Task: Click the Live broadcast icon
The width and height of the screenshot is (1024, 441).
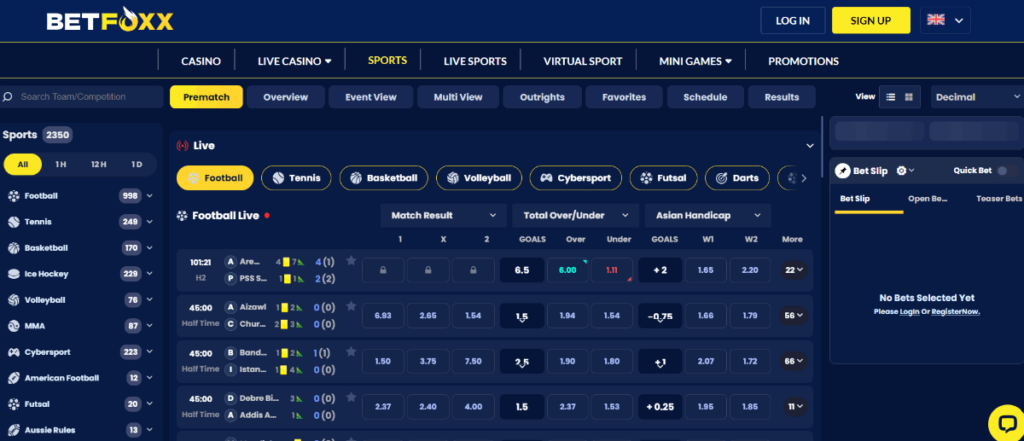Action: point(182,146)
